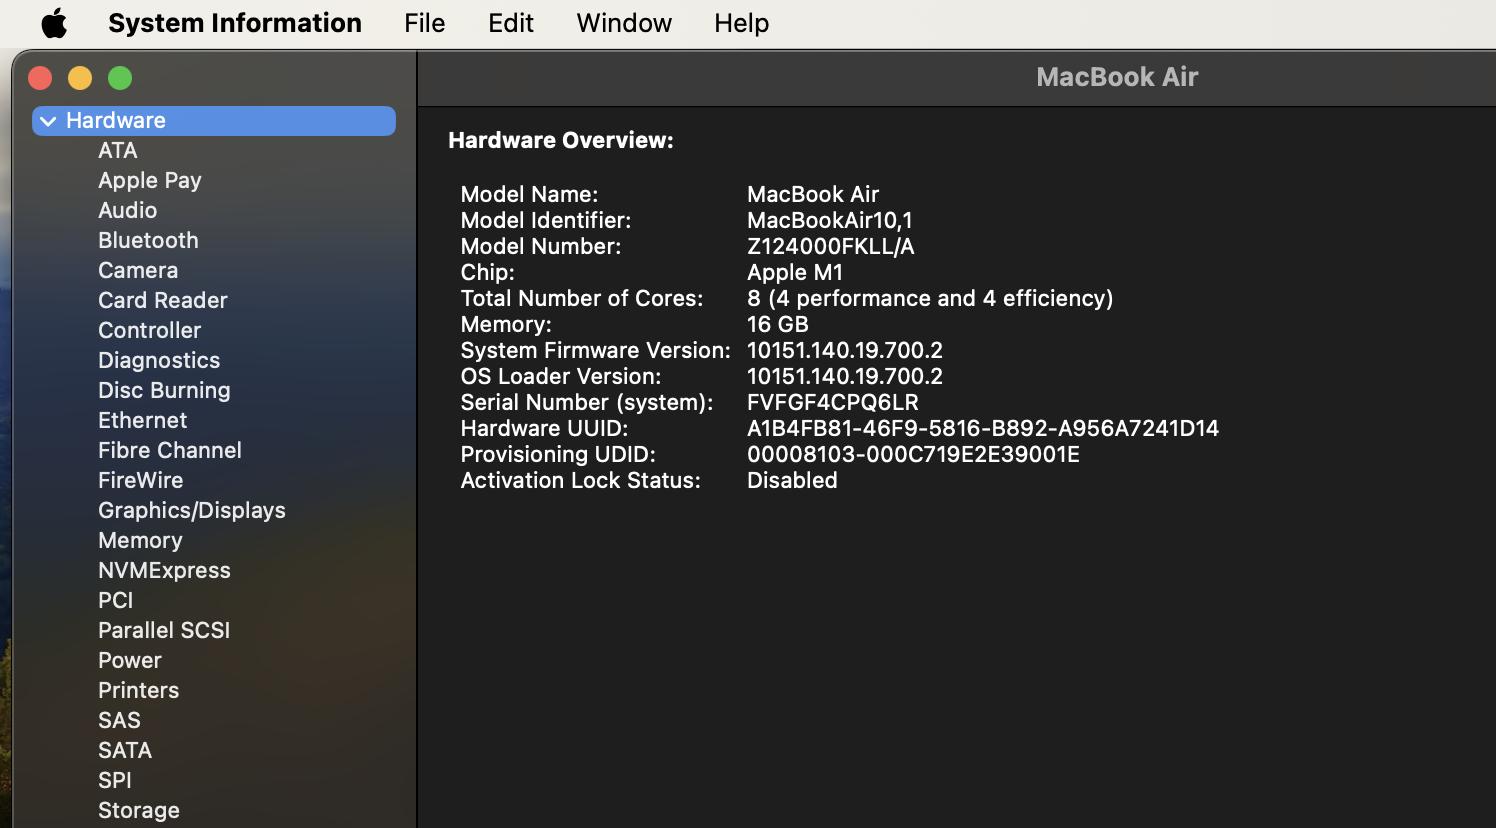Click the serial number FVFGF4CPQ6LR
The width and height of the screenshot is (1496, 828).
pos(833,402)
